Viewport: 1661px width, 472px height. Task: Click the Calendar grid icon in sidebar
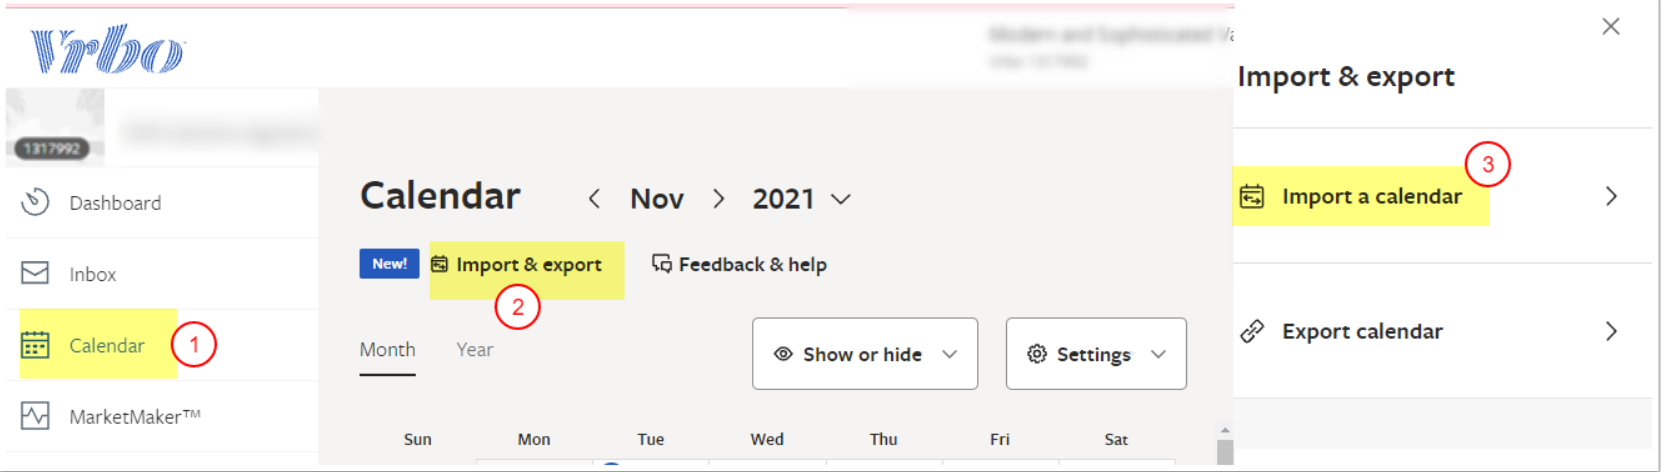35,345
